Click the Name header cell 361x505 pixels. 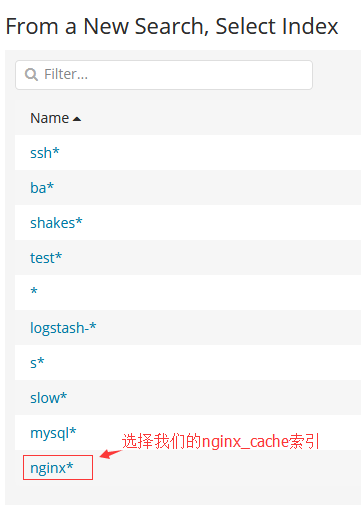(188, 118)
